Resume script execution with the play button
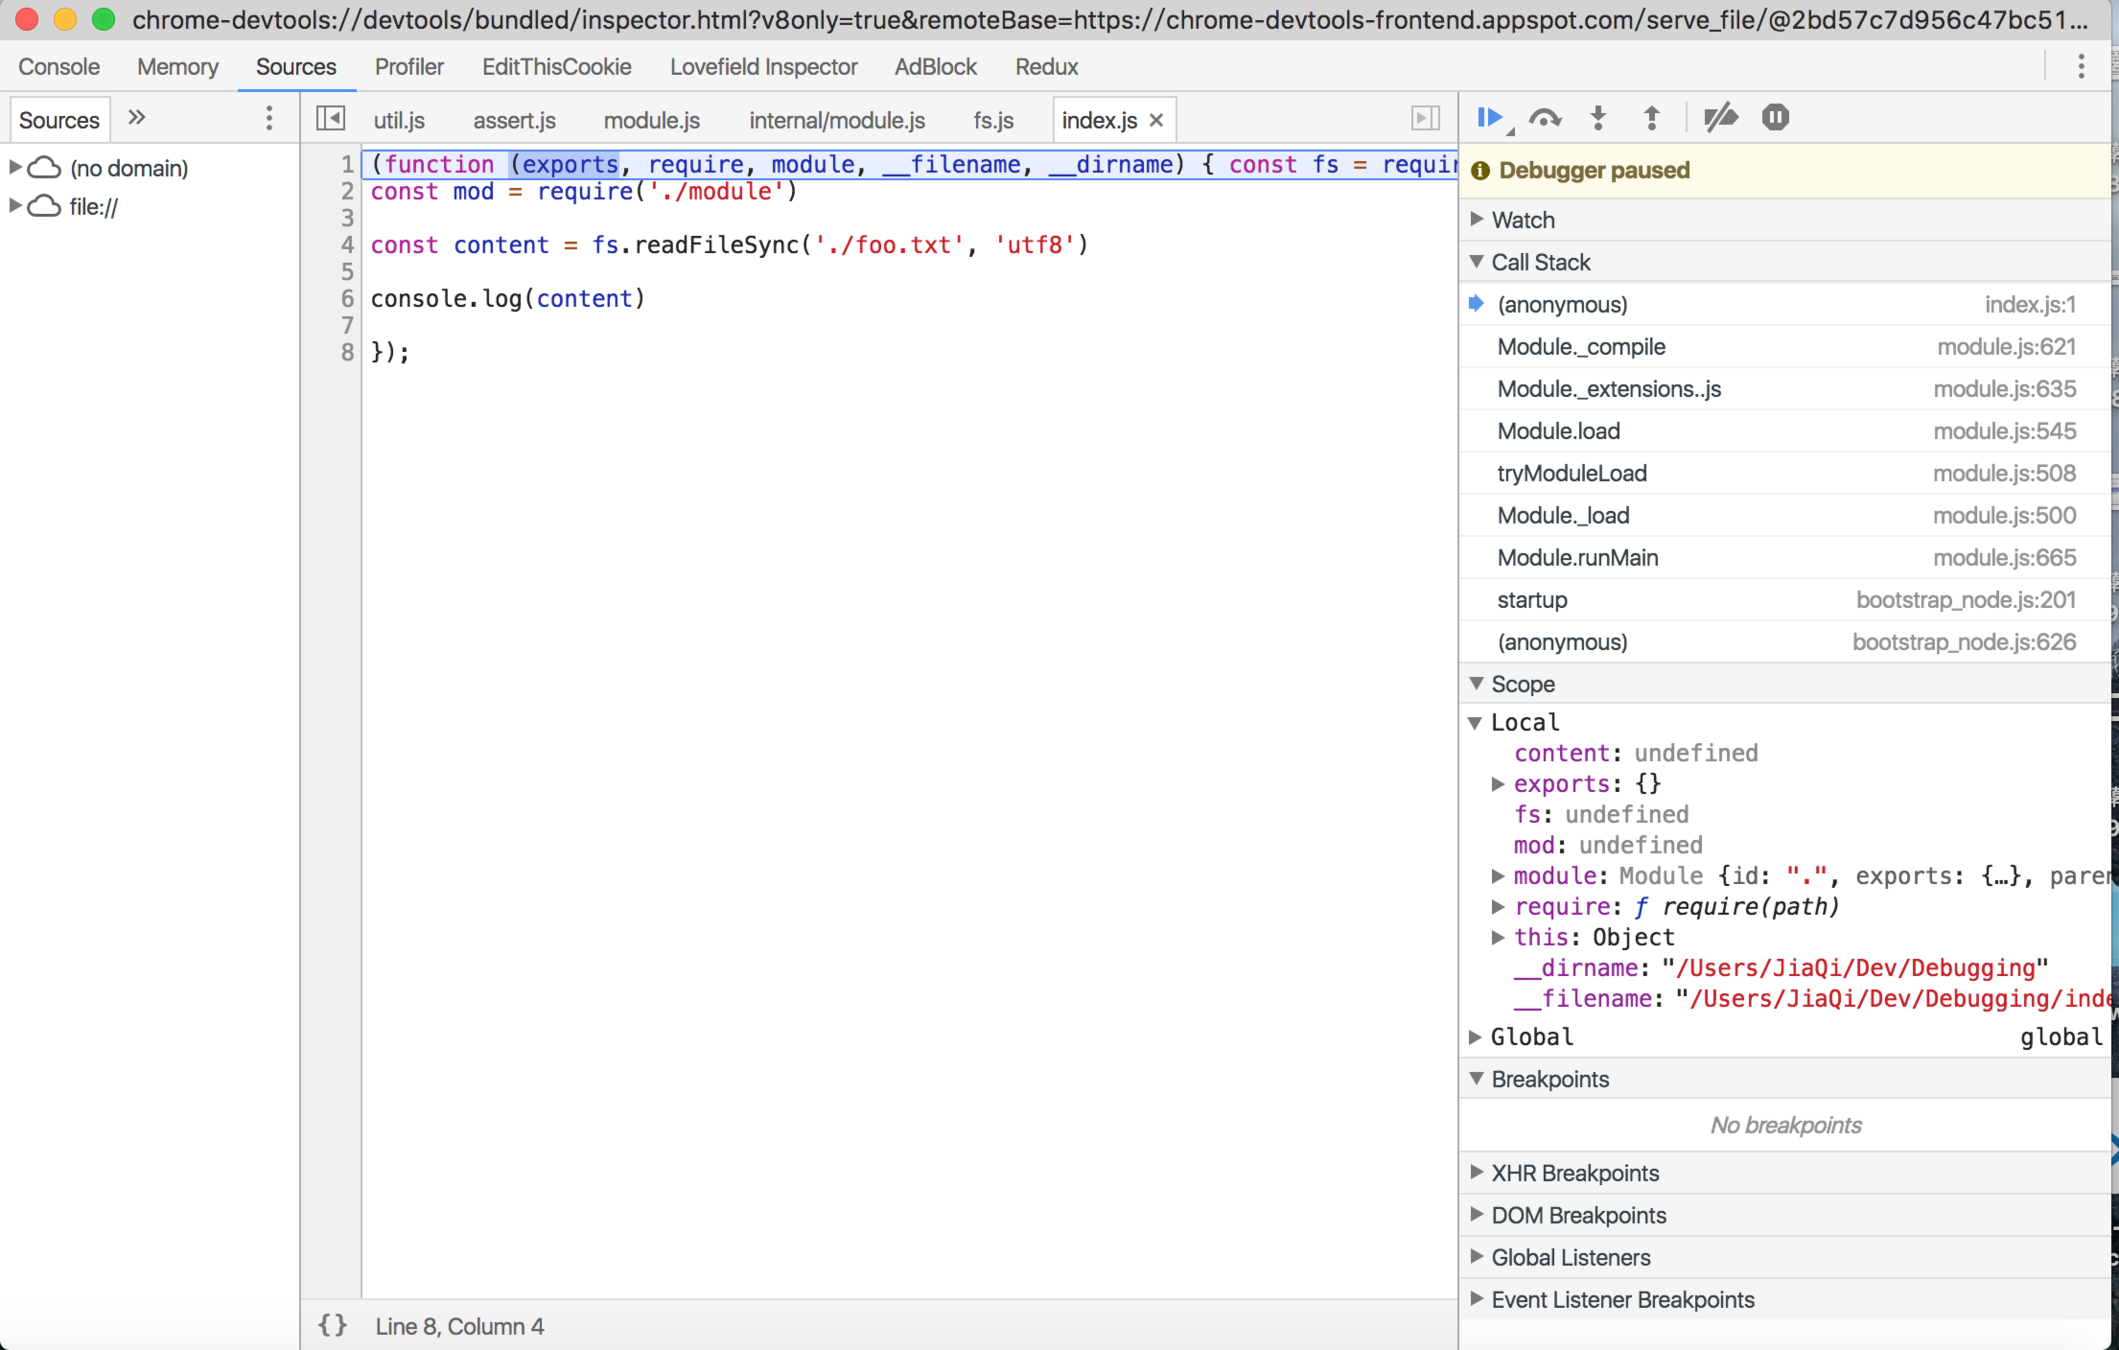 pos(1489,118)
